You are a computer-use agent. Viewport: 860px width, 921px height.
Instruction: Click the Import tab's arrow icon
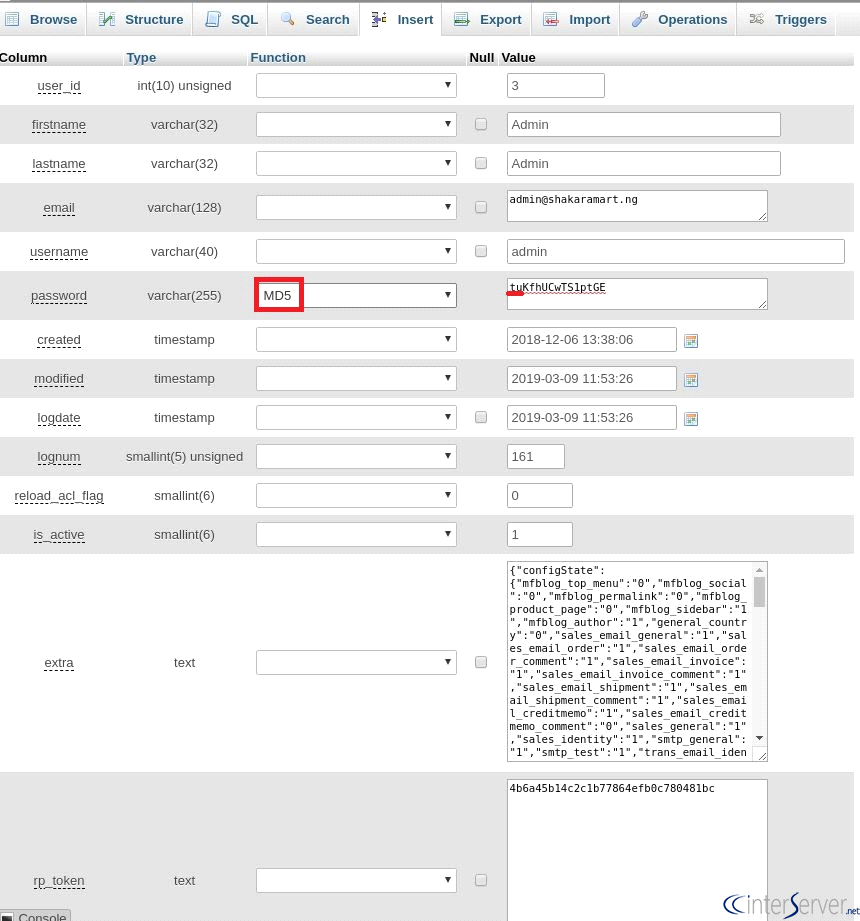coord(550,18)
